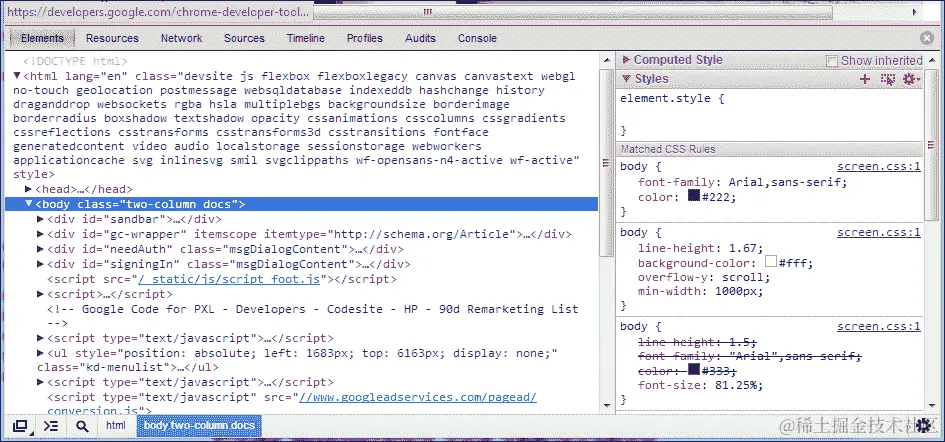Click the developers.google.com URL text

(159, 11)
